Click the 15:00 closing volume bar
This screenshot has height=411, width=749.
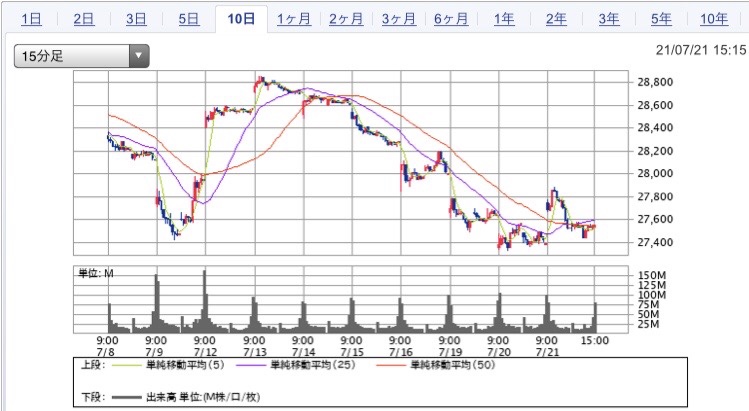click(x=595, y=318)
